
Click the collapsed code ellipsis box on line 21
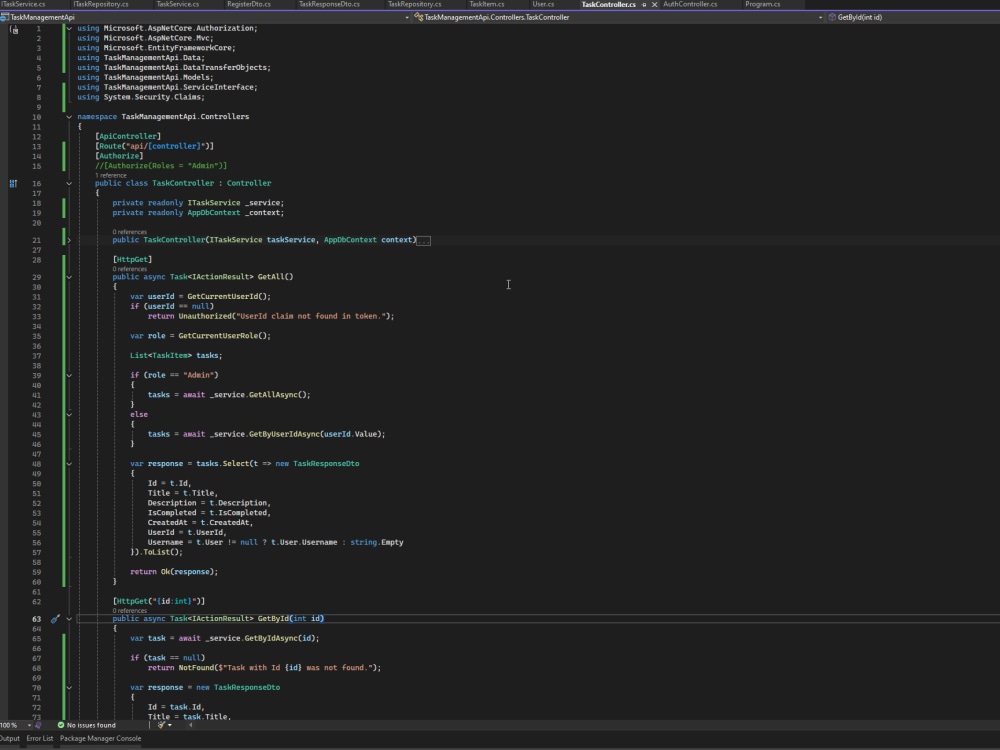(x=423, y=240)
